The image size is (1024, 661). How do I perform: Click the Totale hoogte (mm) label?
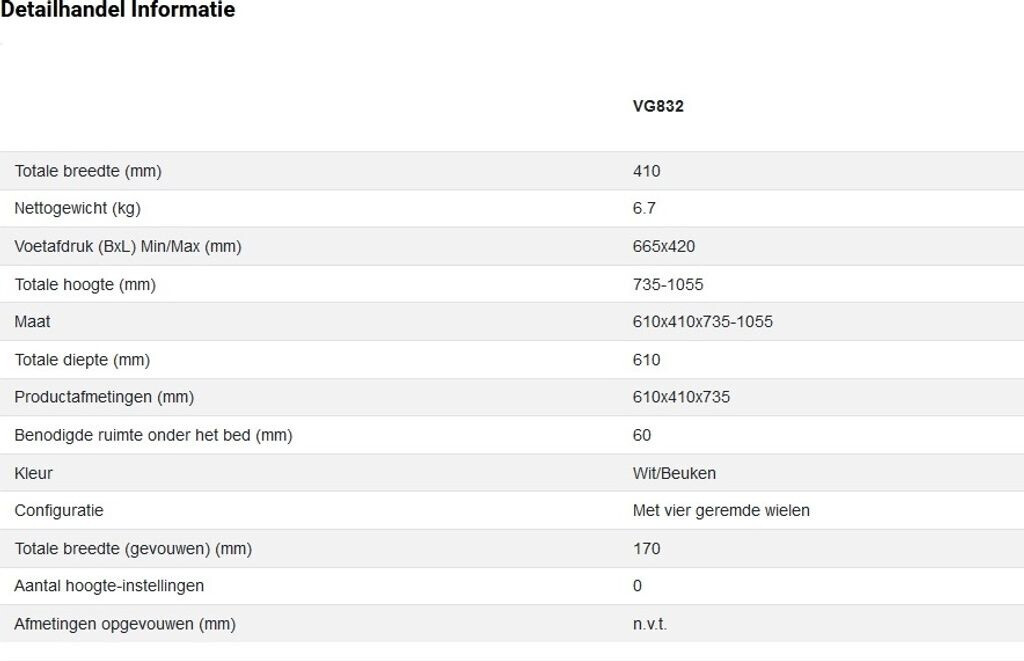85,285
